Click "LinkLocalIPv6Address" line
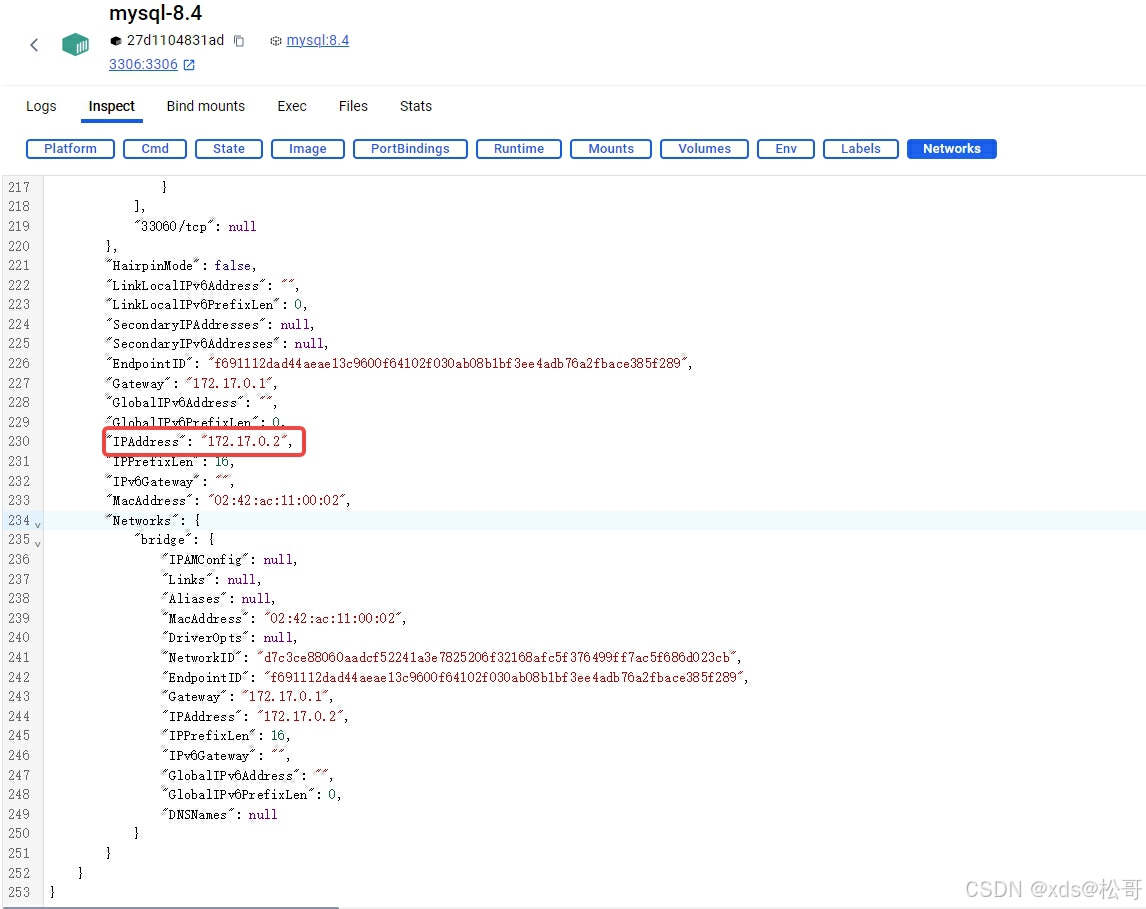Viewport: 1146px width, 909px height. click(x=202, y=285)
